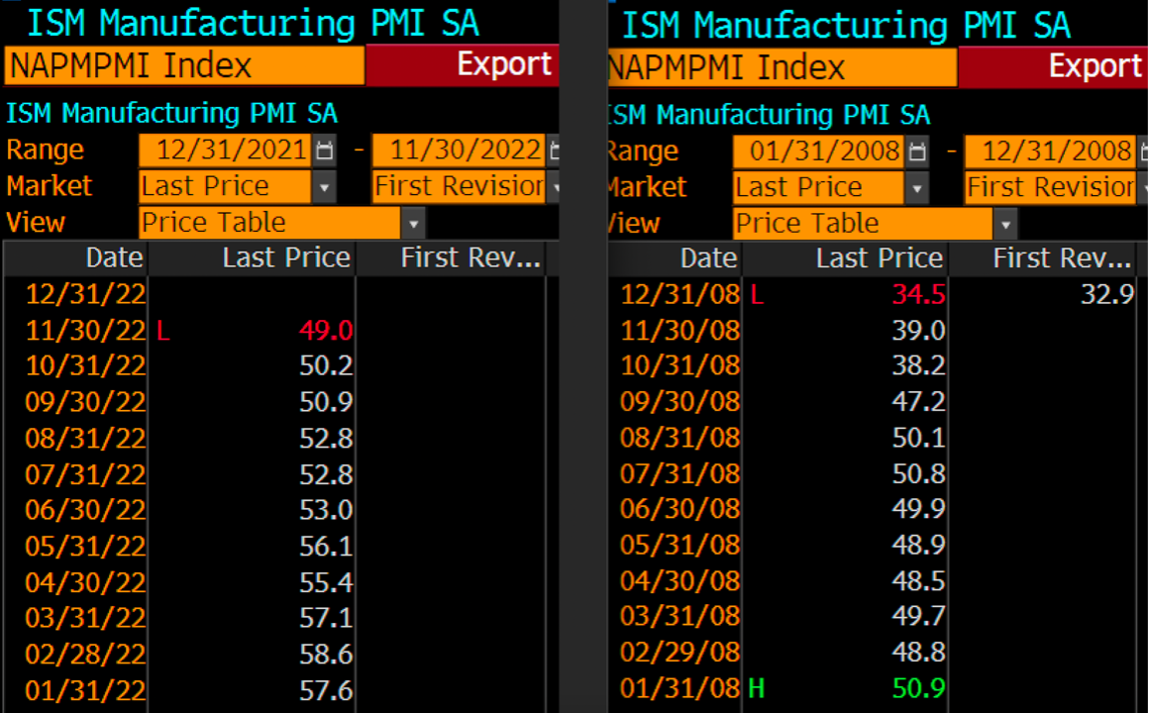Click the 39.0 last price value
The width and height of the screenshot is (1151, 715).
click(x=918, y=331)
